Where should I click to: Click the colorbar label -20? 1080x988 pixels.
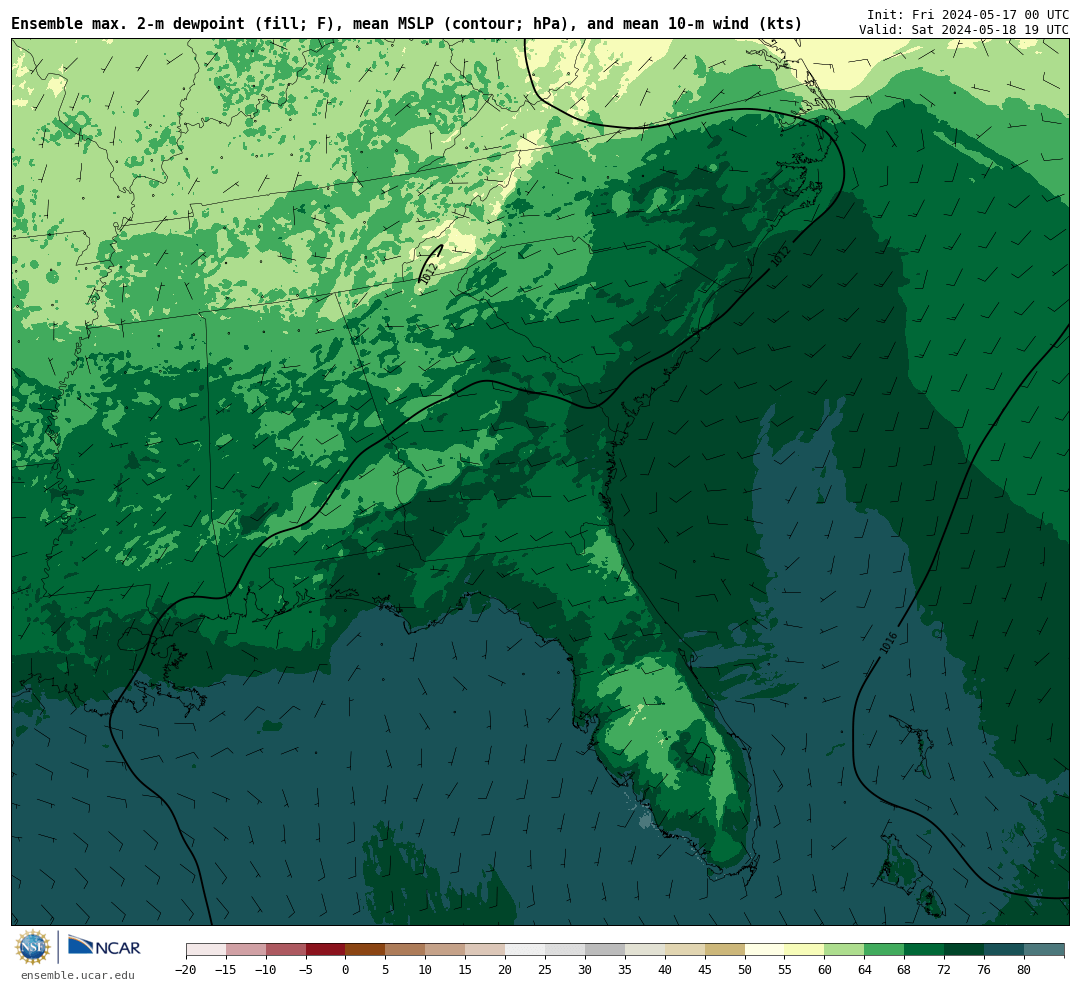tap(186, 970)
